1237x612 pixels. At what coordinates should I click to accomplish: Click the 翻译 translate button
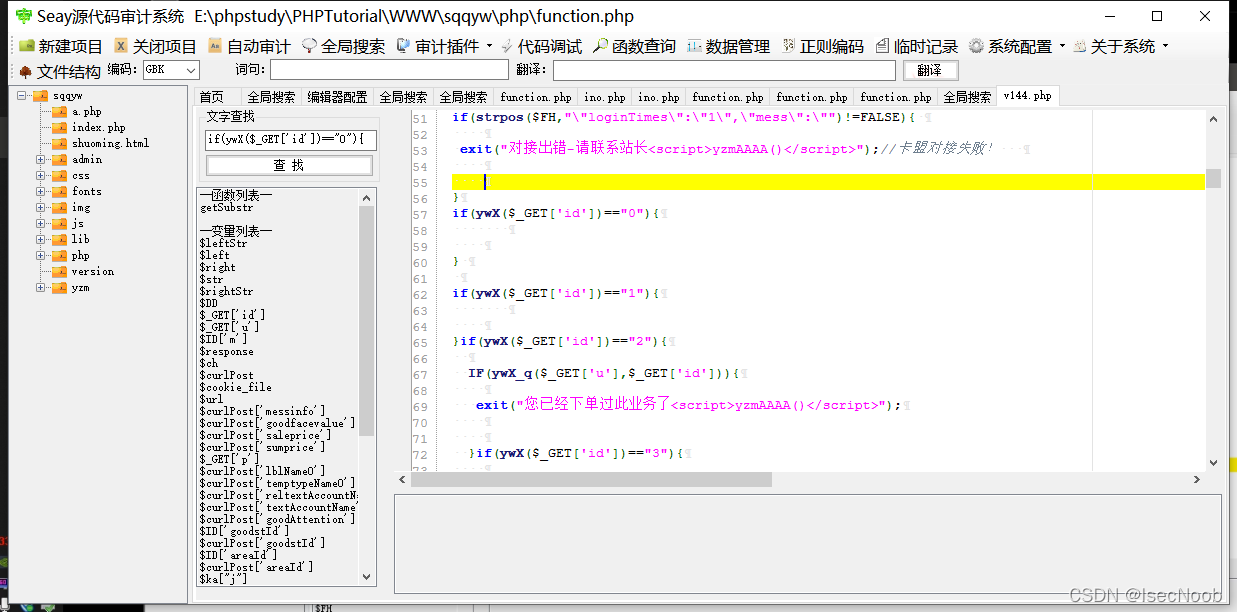tap(930, 70)
